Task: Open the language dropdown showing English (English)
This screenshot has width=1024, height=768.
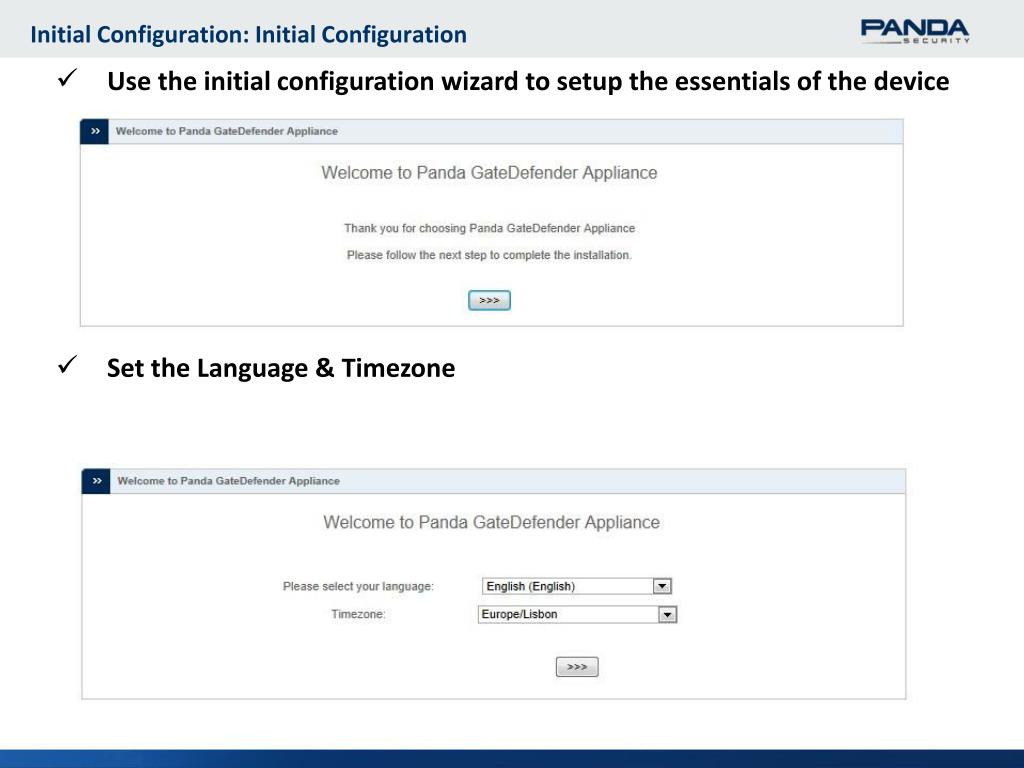Action: (577, 586)
